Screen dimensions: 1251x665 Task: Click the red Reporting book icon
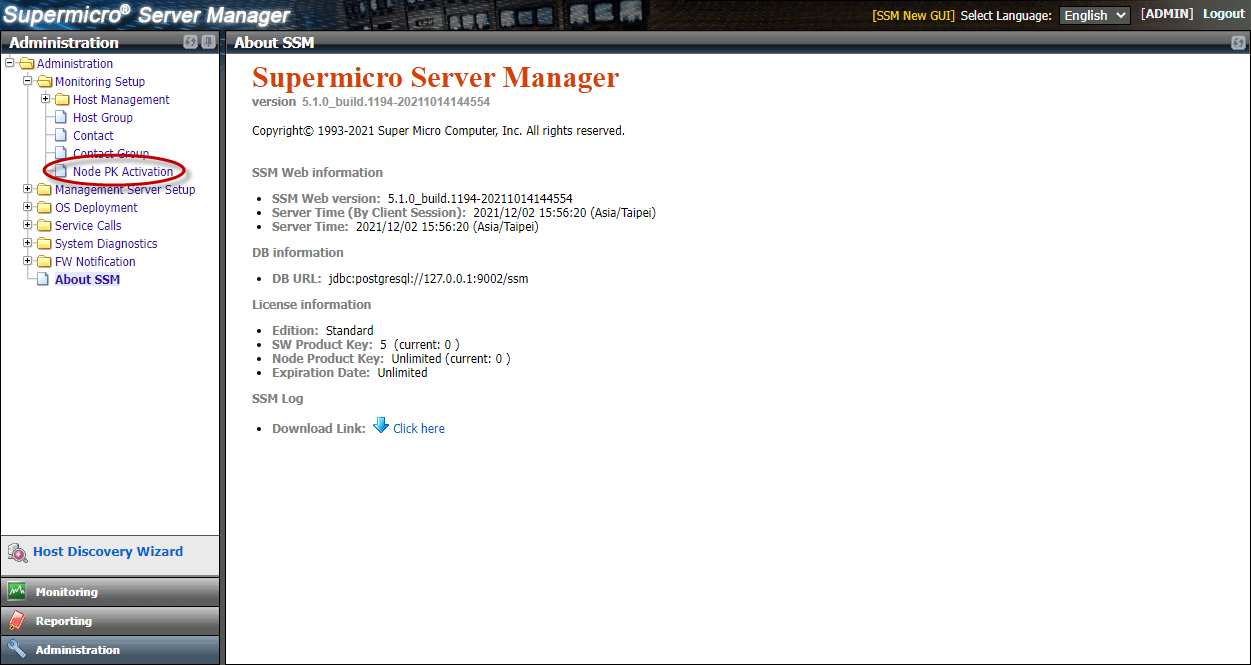17,621
